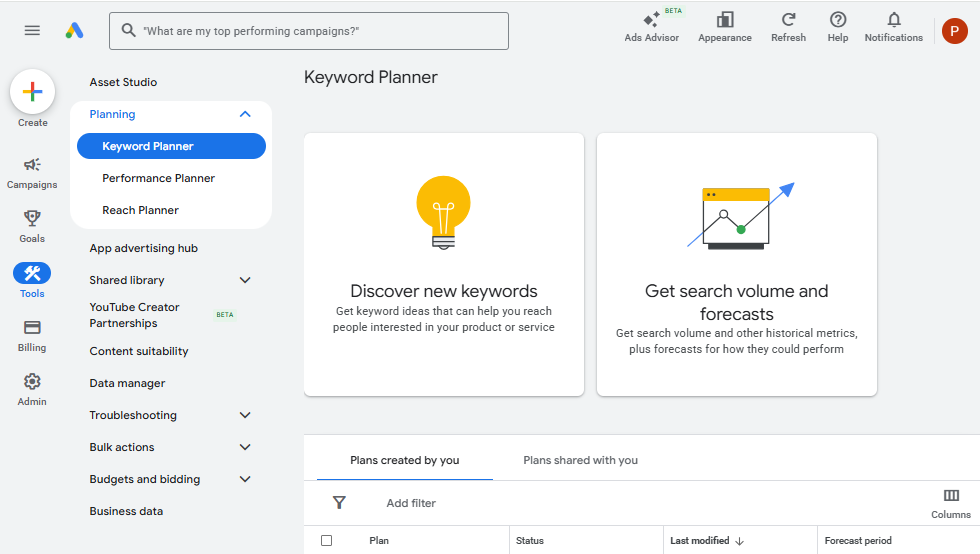This screenshot has width=980, height=554.
Task: Expand Shared library submenu
Action: coord(245,280)
